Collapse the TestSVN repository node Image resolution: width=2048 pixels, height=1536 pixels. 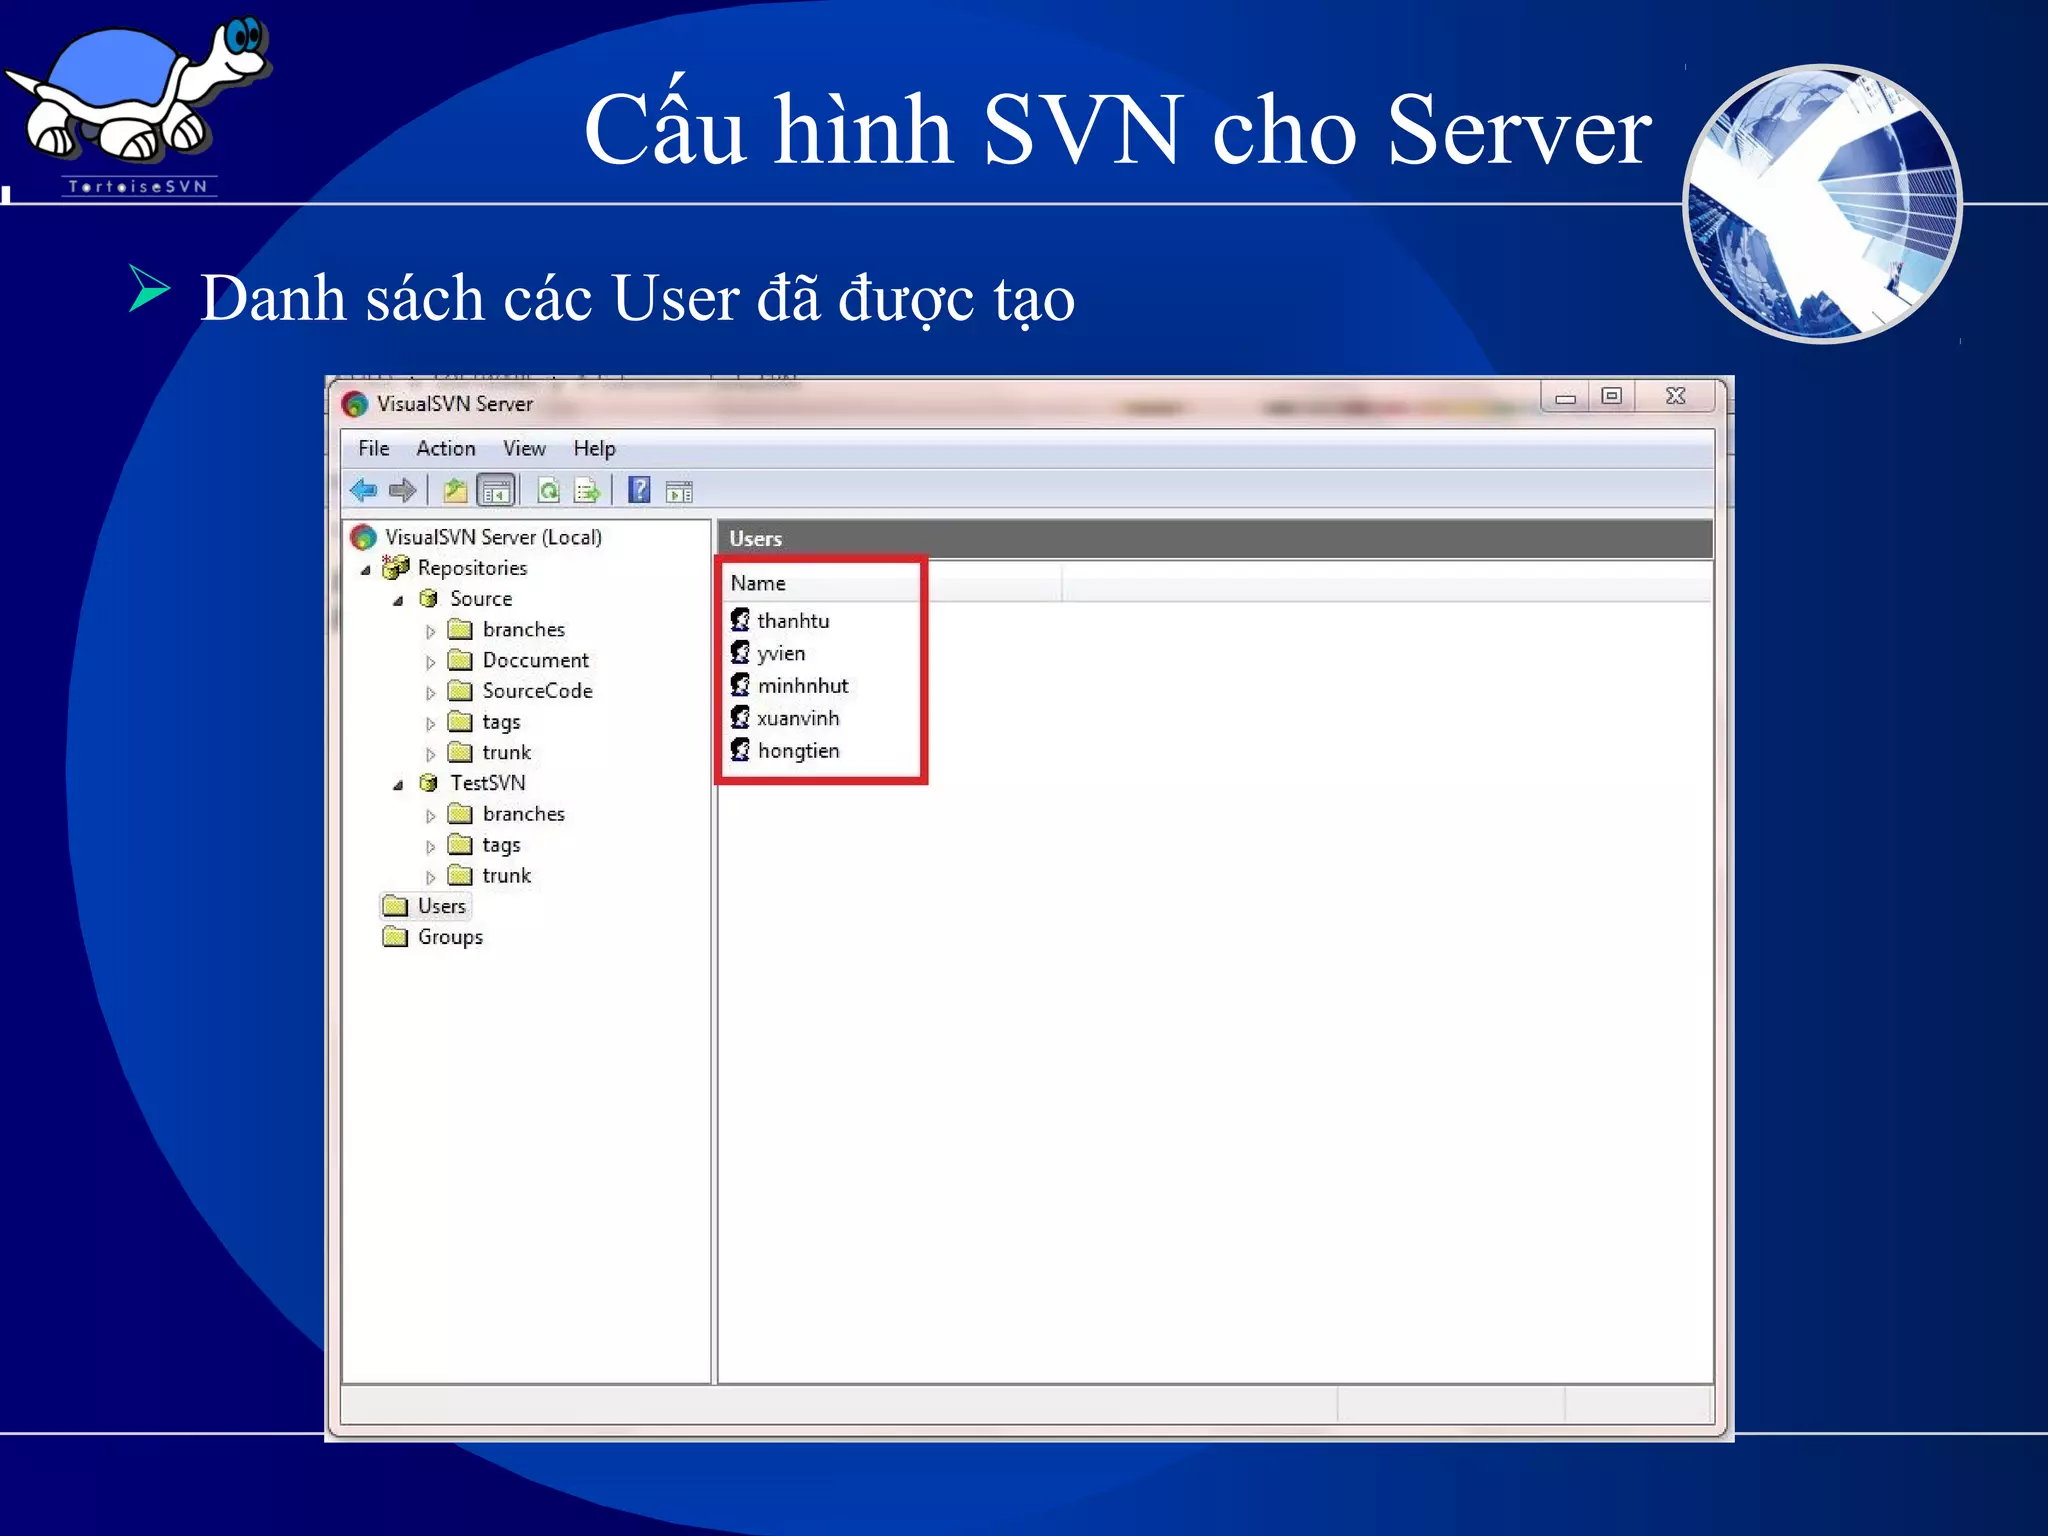click(x=398, y=785)
